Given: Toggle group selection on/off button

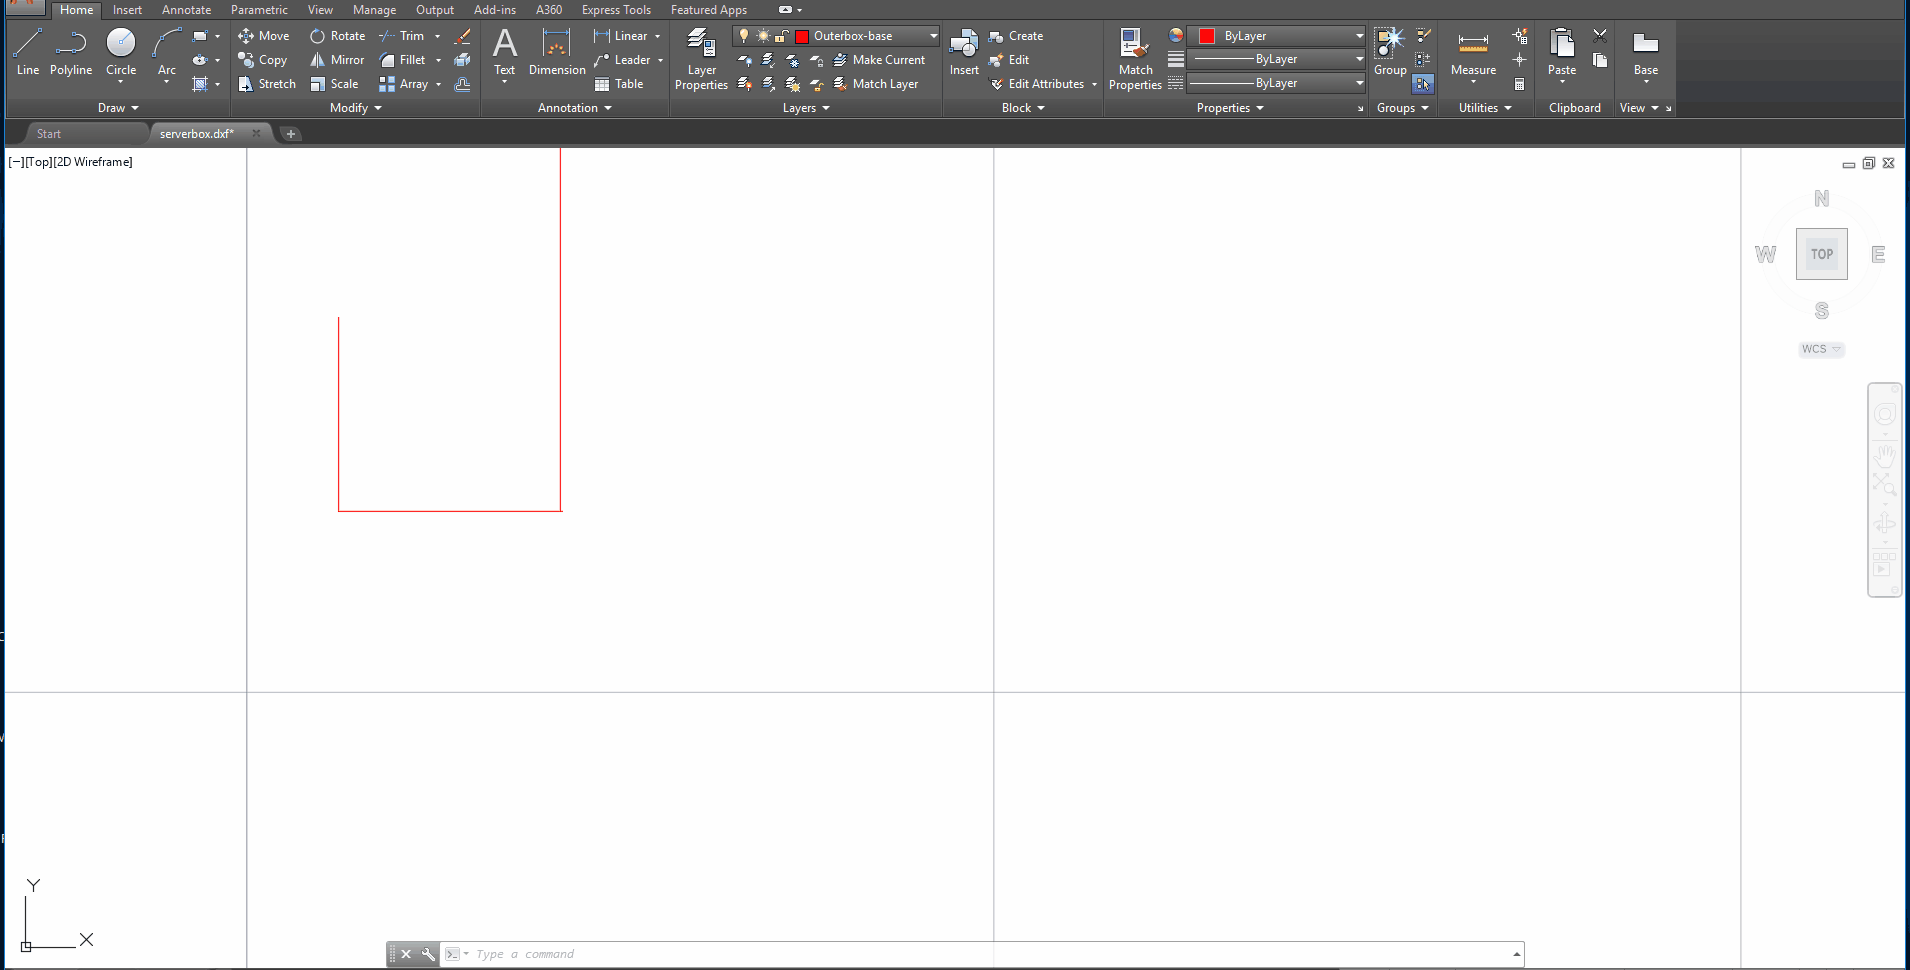Looking at the screenshot, I should pyautogui.click(x=1423, y=84).
